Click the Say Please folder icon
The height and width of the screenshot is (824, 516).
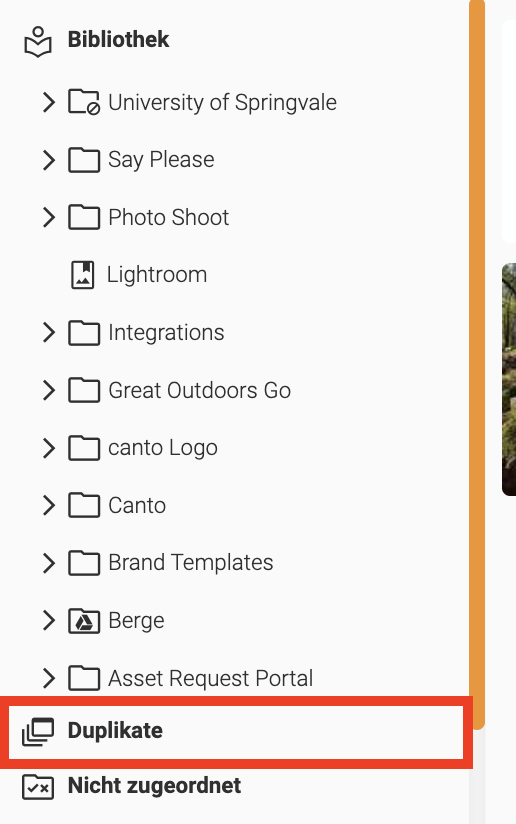coord(84,160)
